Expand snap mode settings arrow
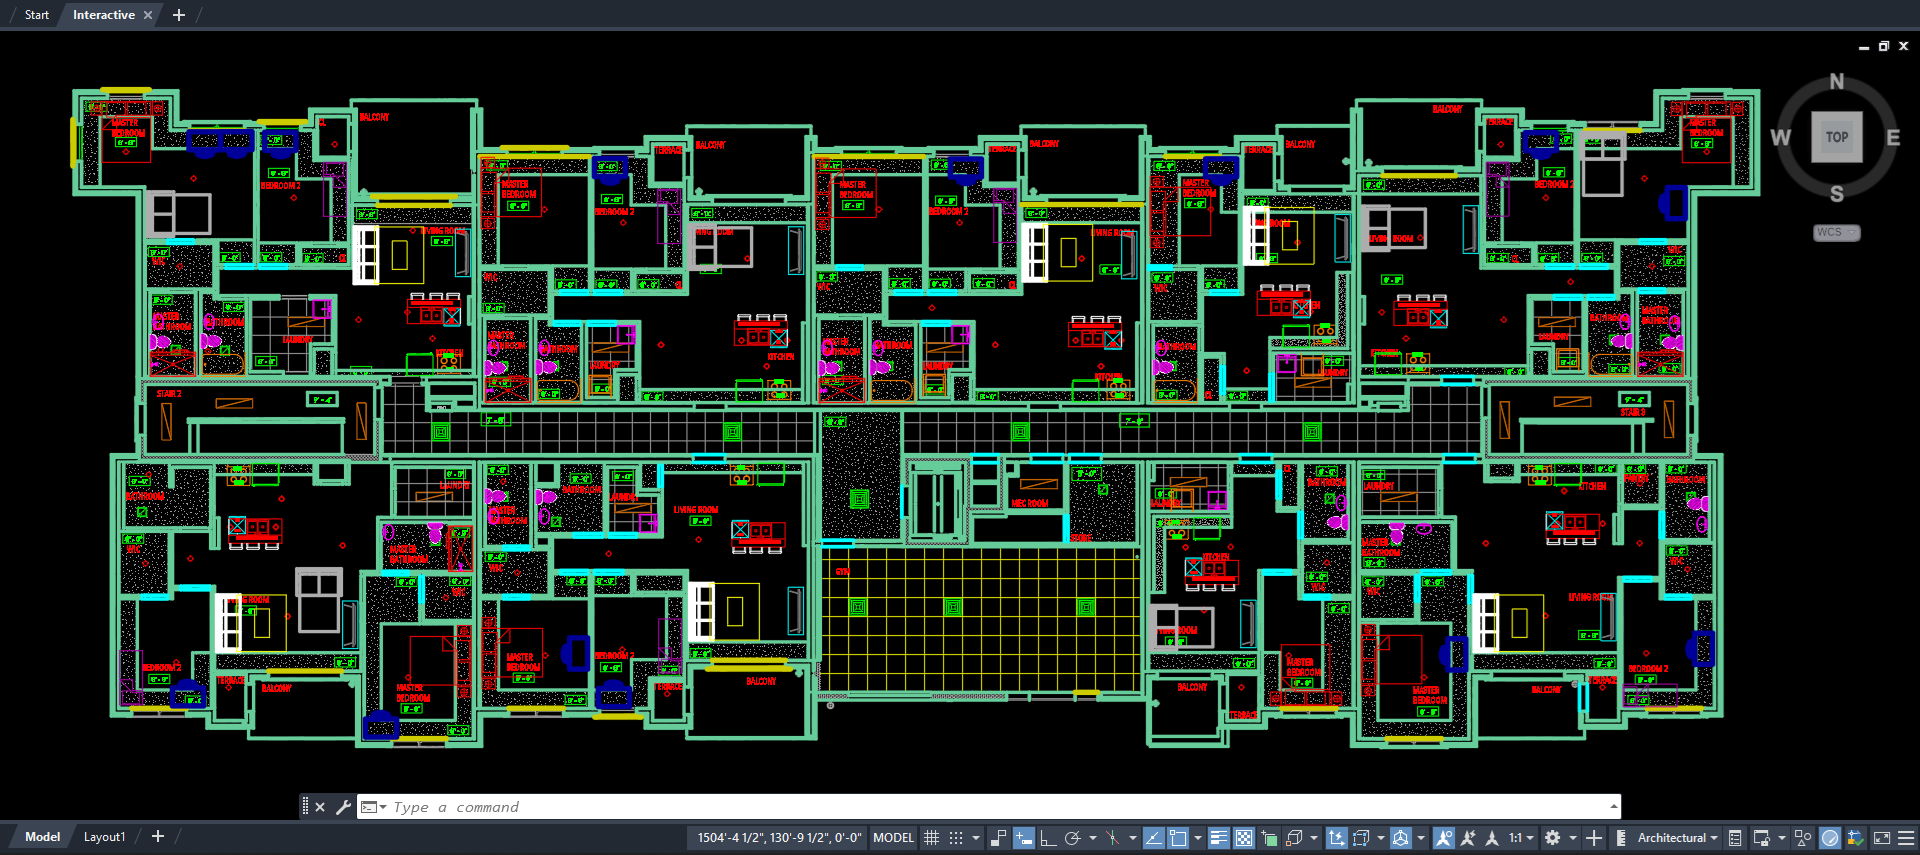 click(975, 838)
